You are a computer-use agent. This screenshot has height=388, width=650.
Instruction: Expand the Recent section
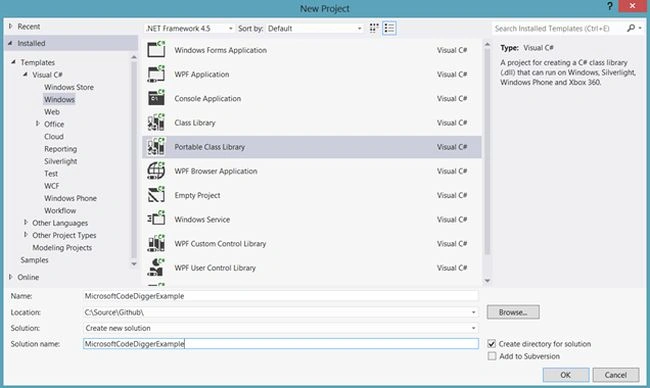[x=11, y=27]
